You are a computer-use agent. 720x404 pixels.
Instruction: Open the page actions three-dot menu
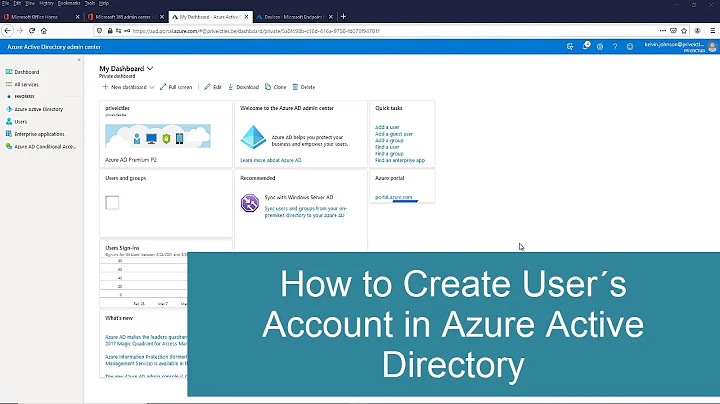(663, 31)
